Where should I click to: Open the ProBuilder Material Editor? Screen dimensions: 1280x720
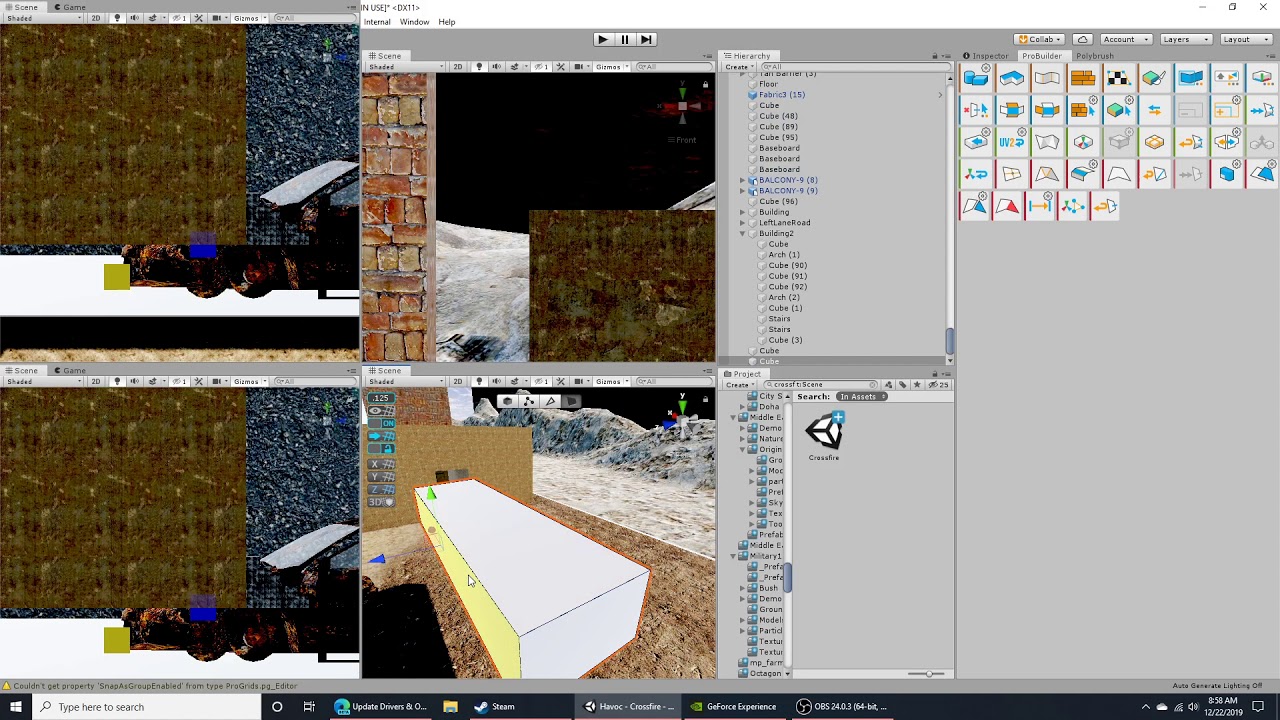(x=1083, y=77)
